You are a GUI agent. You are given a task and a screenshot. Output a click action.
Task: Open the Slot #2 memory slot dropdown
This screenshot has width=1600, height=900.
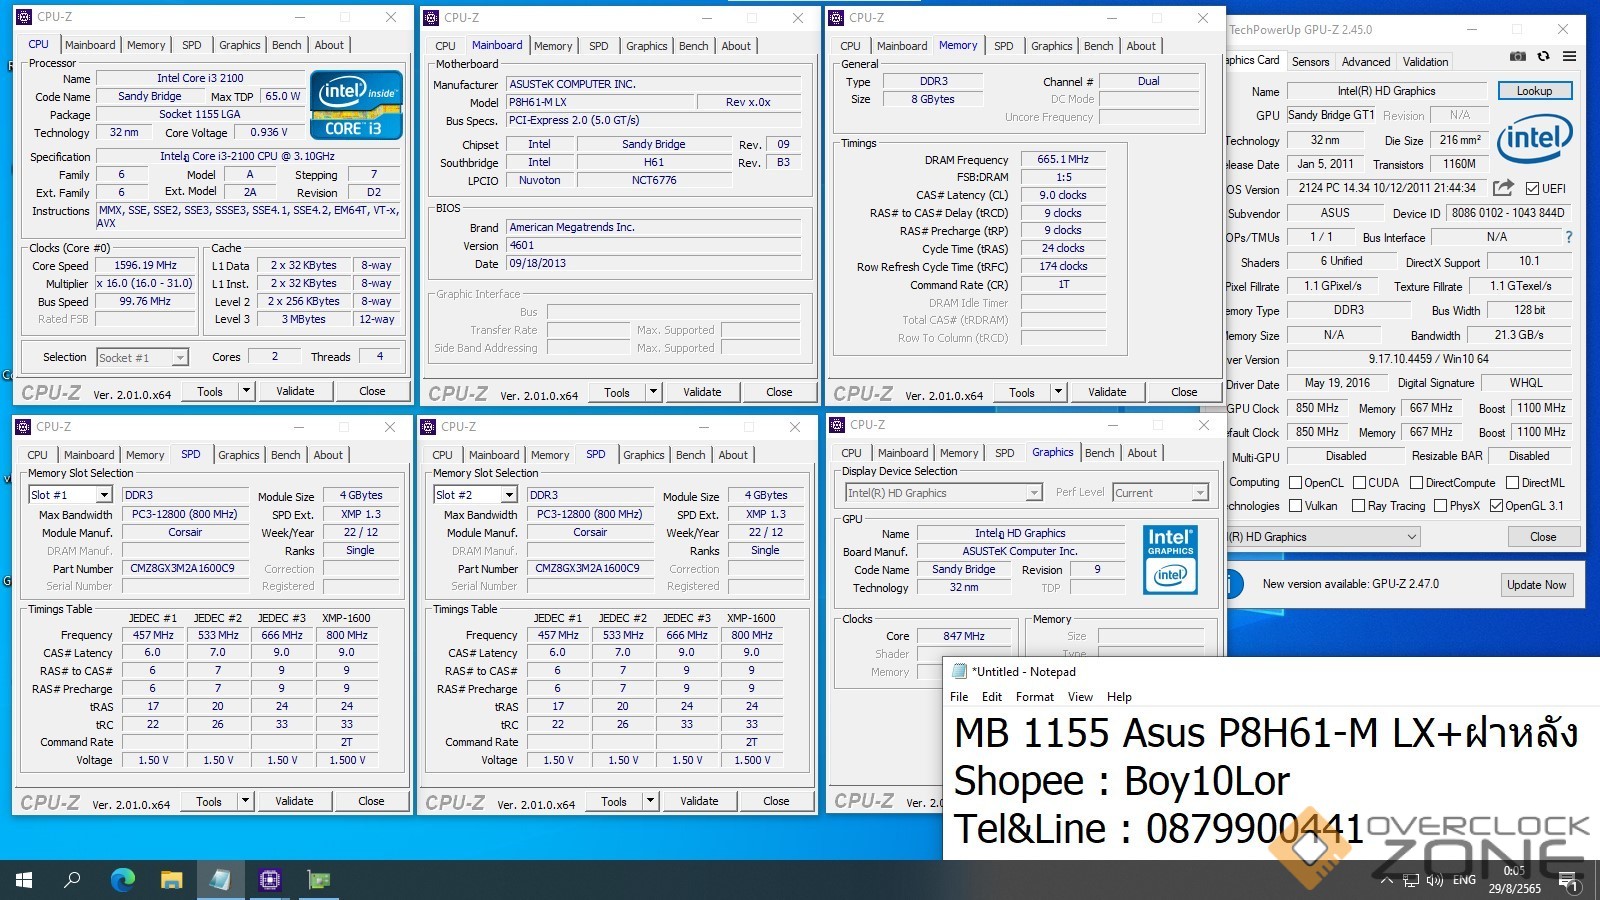pos(508,495)
